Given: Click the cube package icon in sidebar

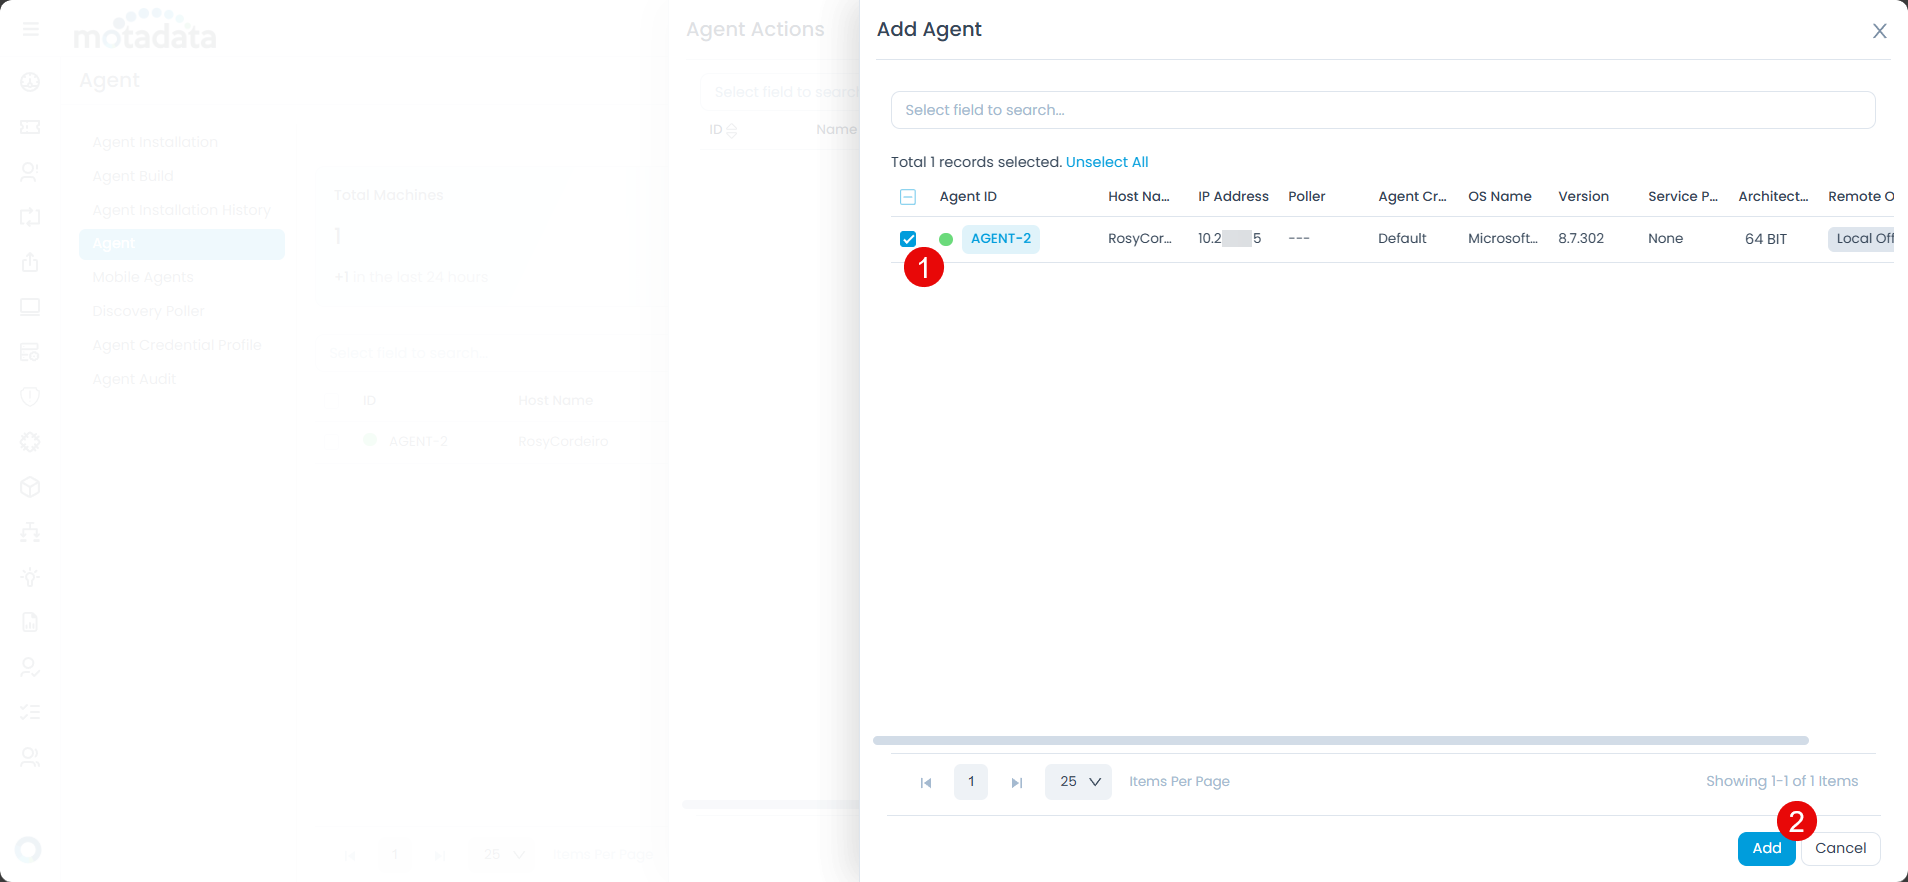Looking at the screenshot, I should point(30,487).
